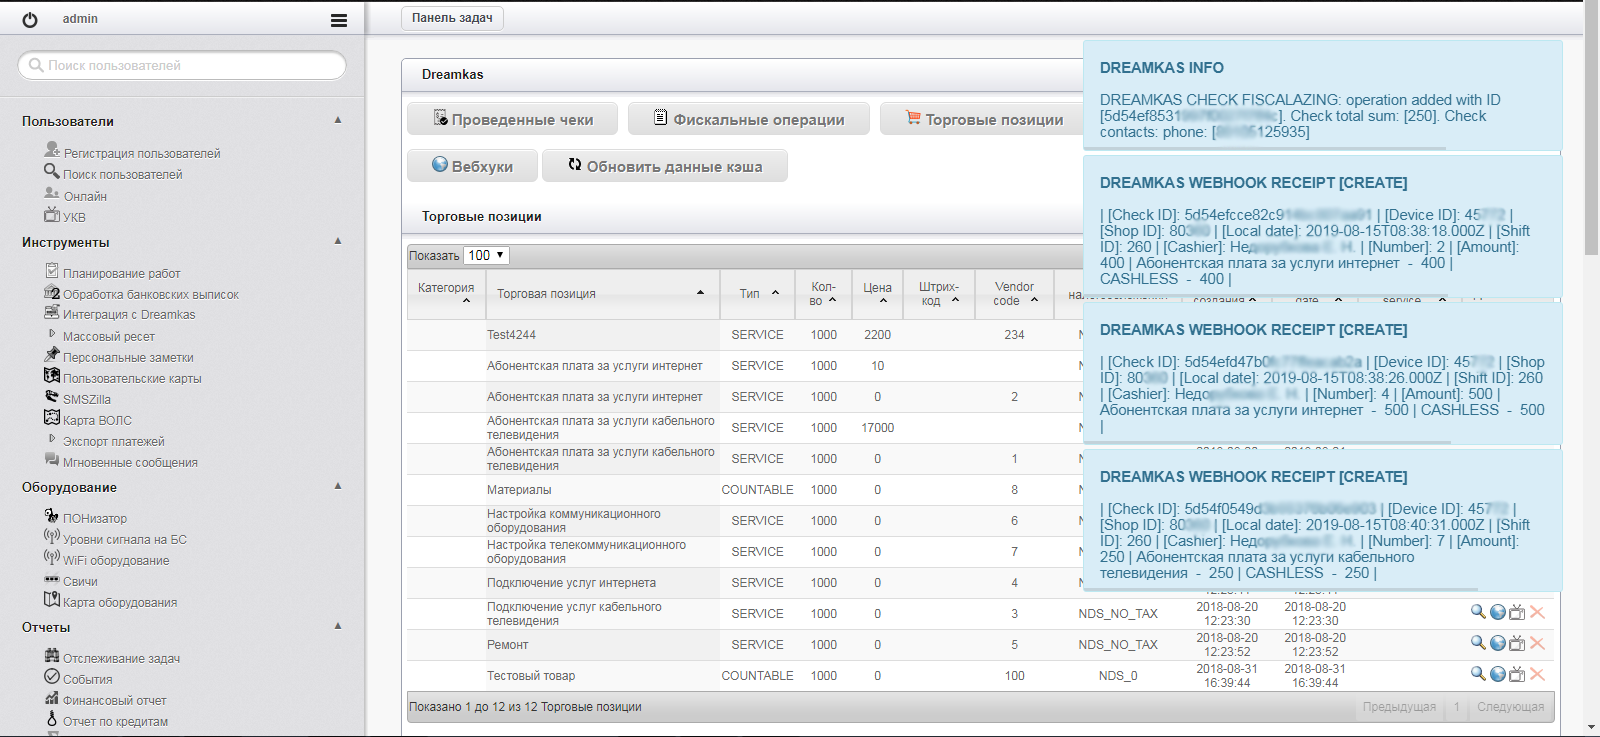1600x737 pixels.
Task: Click the Фискальные операции button
Action: [x=748, y=119]
